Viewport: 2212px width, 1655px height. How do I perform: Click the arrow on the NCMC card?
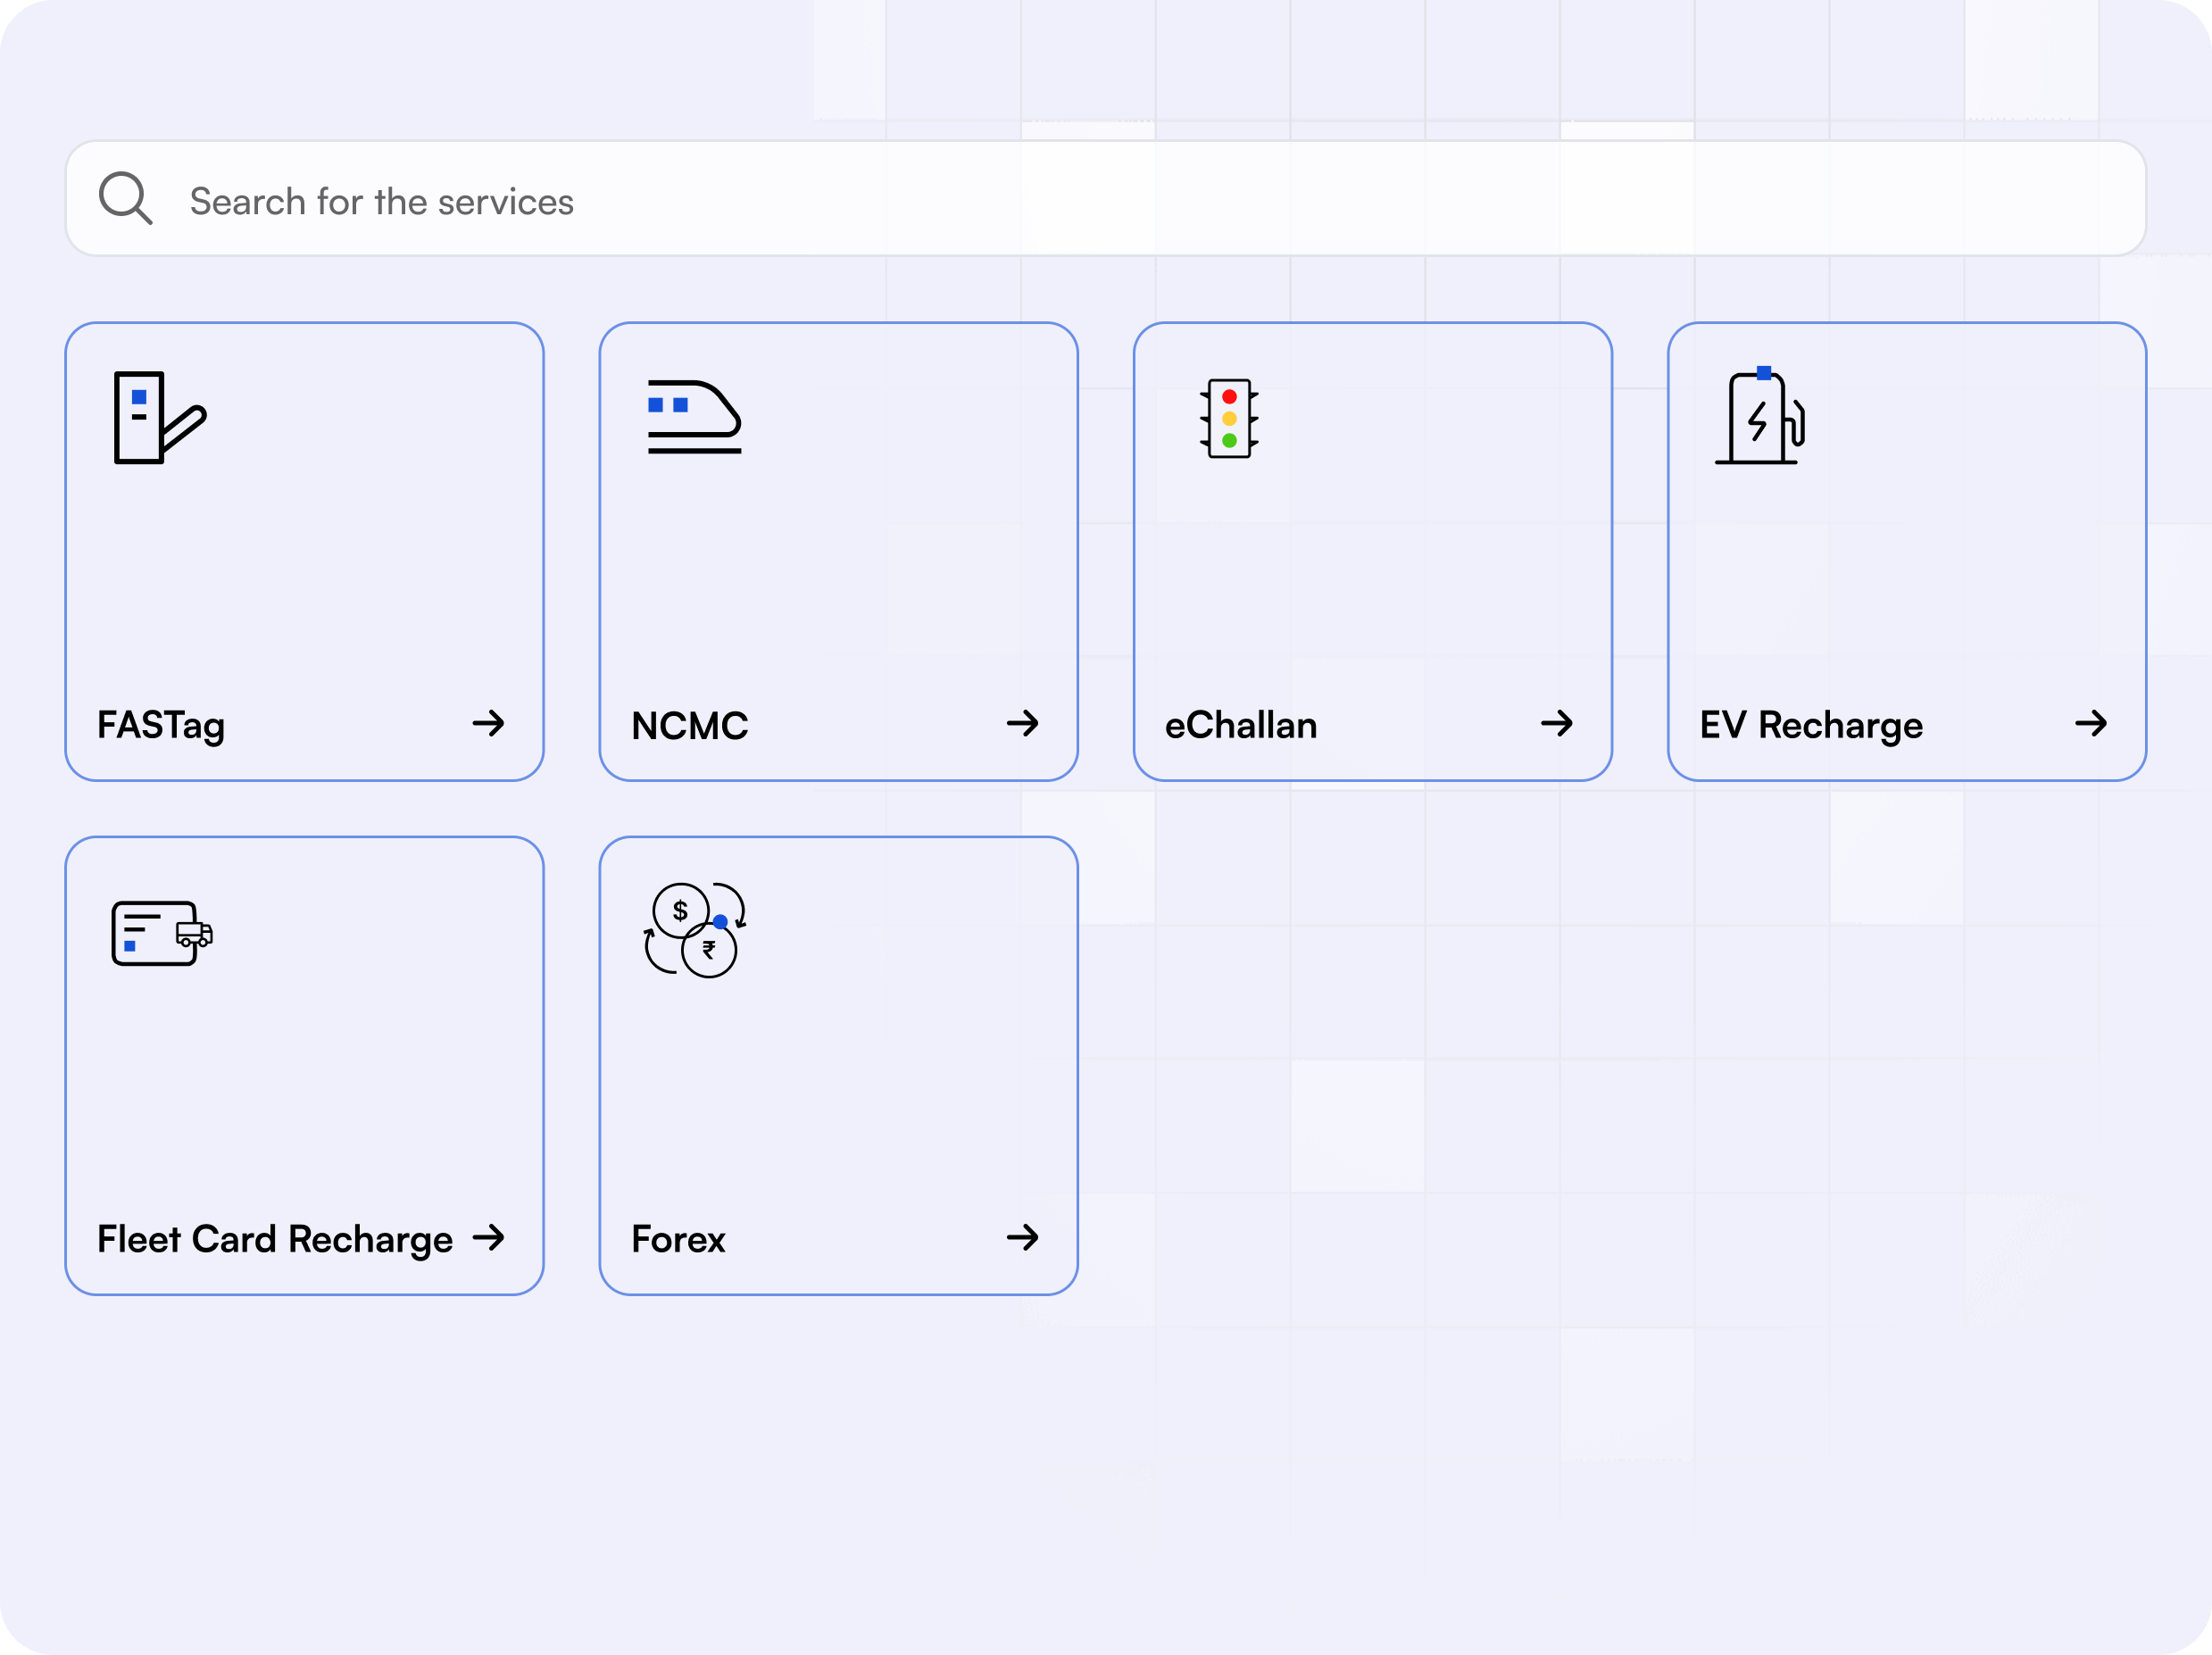[1022, 723]
